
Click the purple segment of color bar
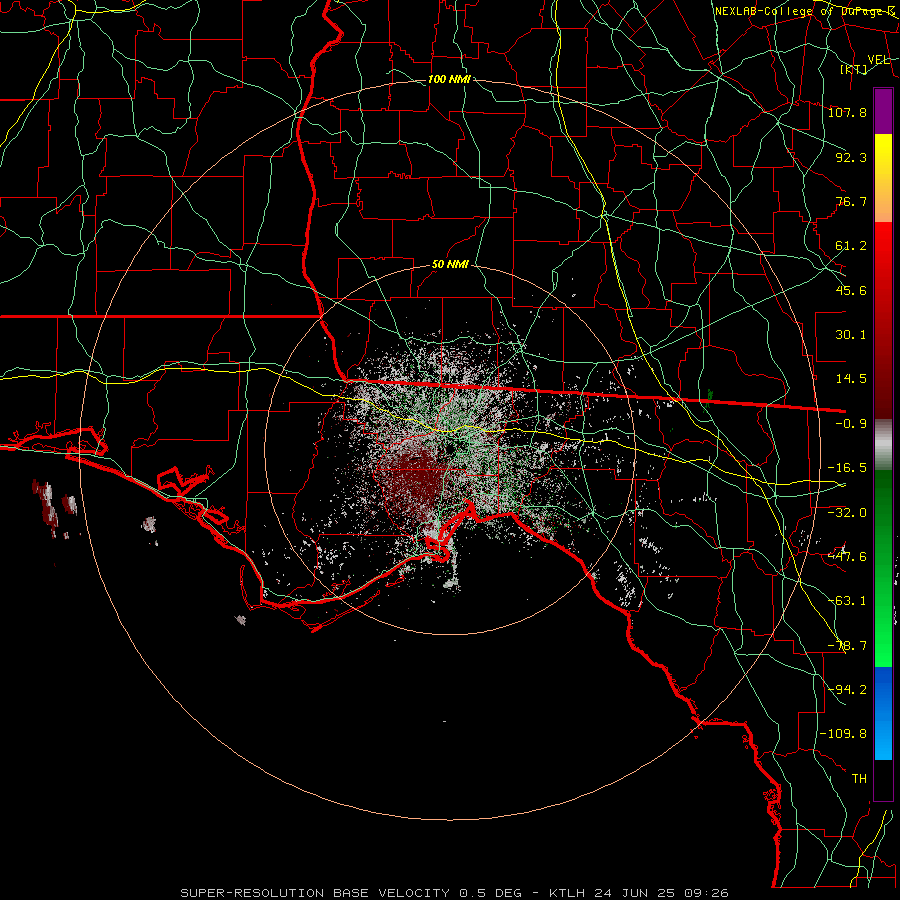pos(883,111)
